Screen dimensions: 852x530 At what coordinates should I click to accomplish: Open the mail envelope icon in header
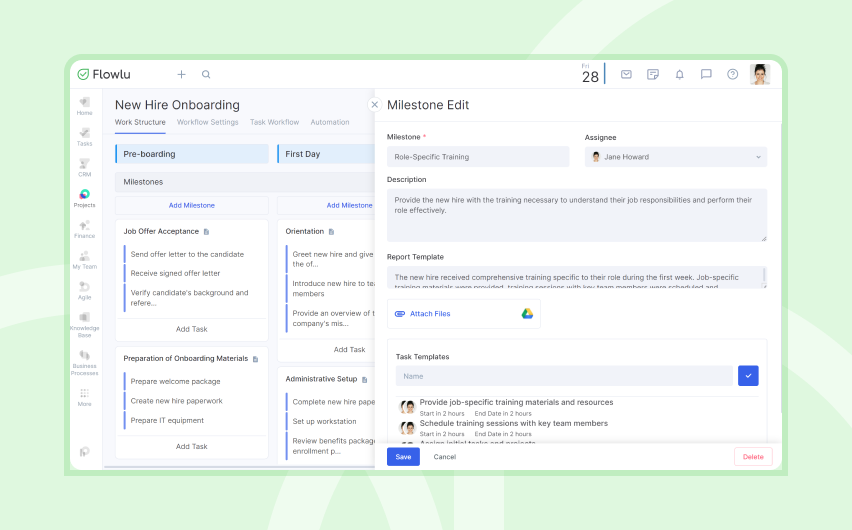click(626, 74)
